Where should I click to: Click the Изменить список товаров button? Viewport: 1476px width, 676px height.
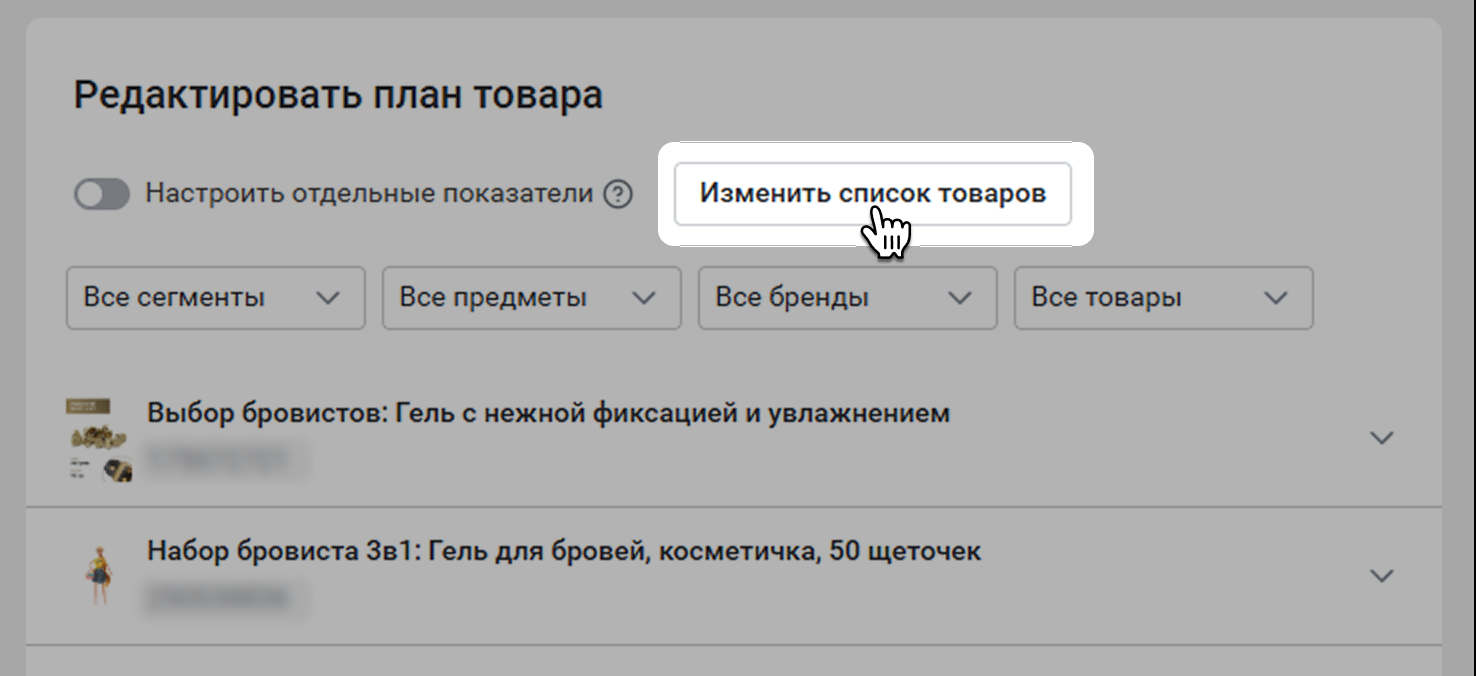[872, 193]
